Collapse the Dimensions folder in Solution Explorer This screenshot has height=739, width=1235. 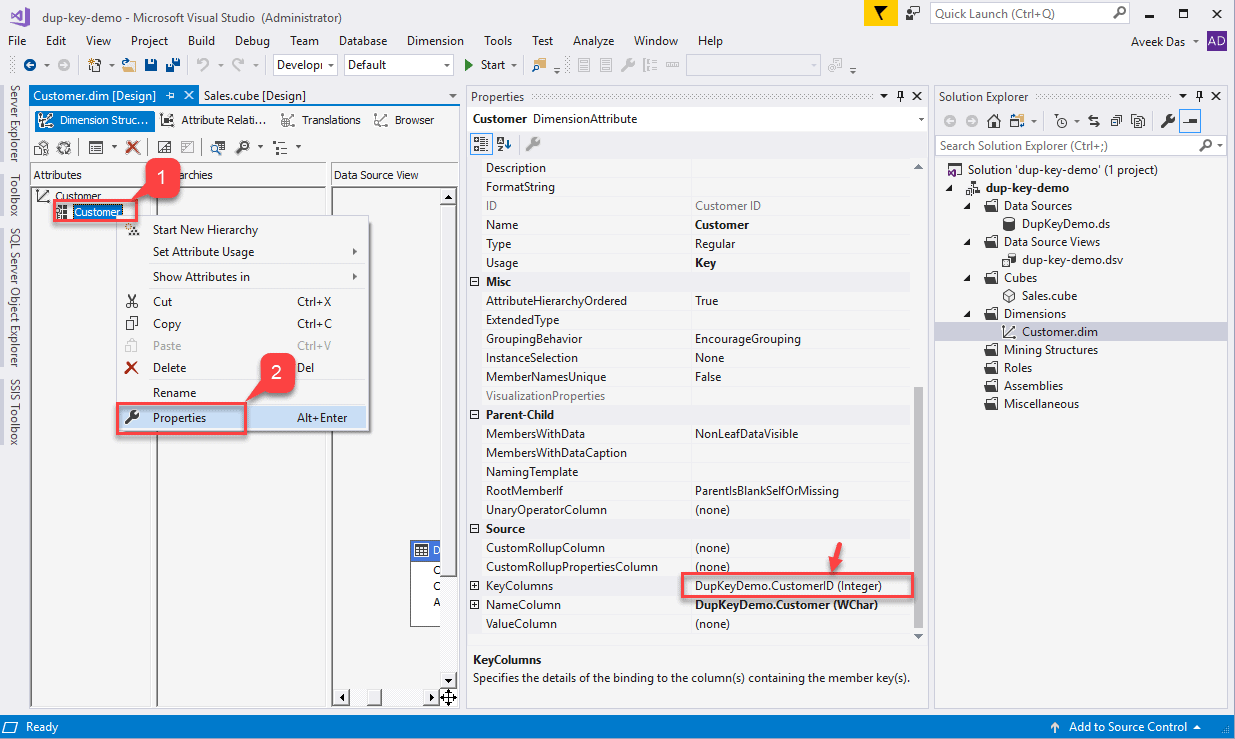click(x=968, y=314)
